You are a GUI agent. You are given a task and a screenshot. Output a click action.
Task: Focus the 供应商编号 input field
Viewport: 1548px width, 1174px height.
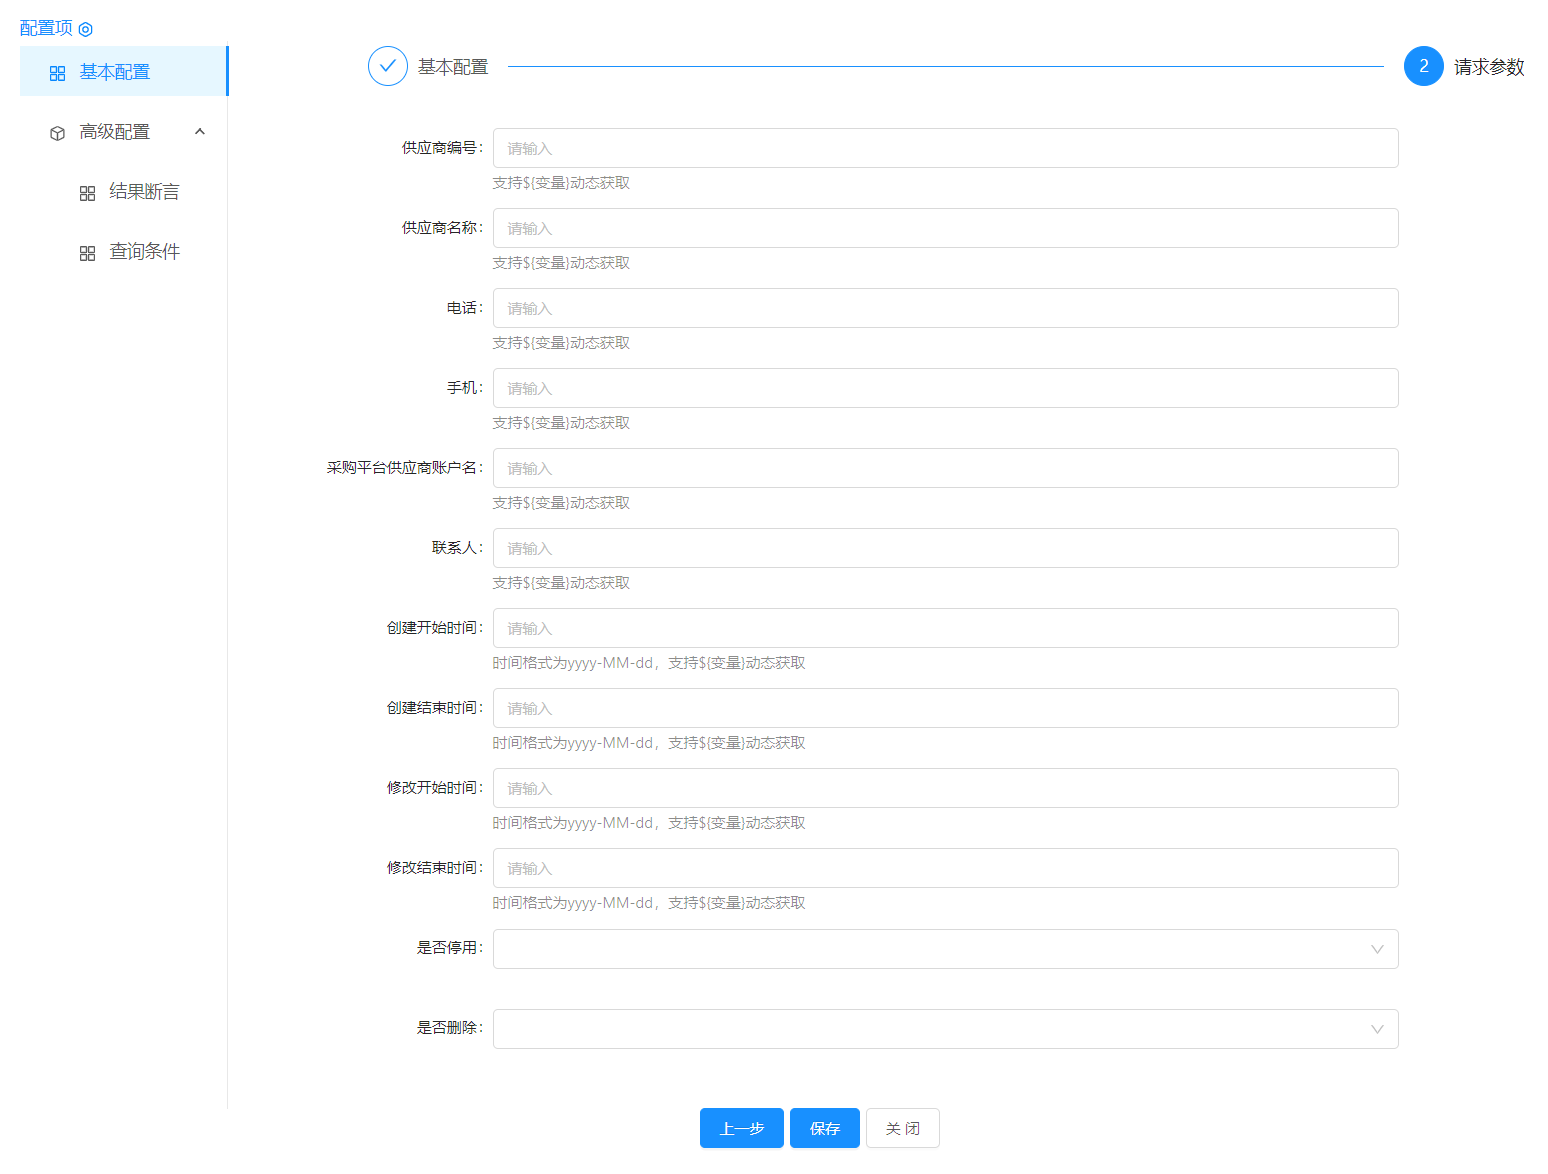(x=945, y=148)
